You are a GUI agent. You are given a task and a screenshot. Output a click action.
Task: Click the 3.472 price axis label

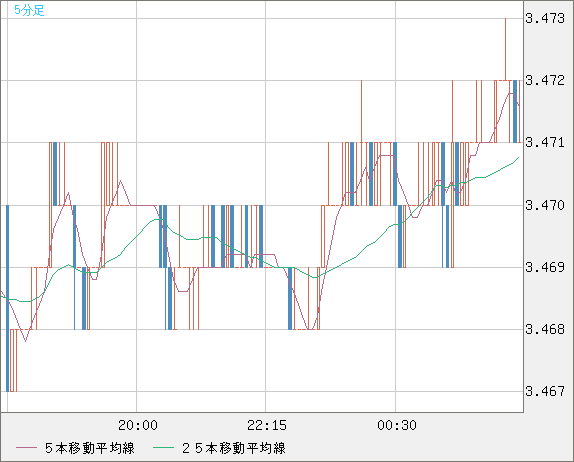coord(545,80)
